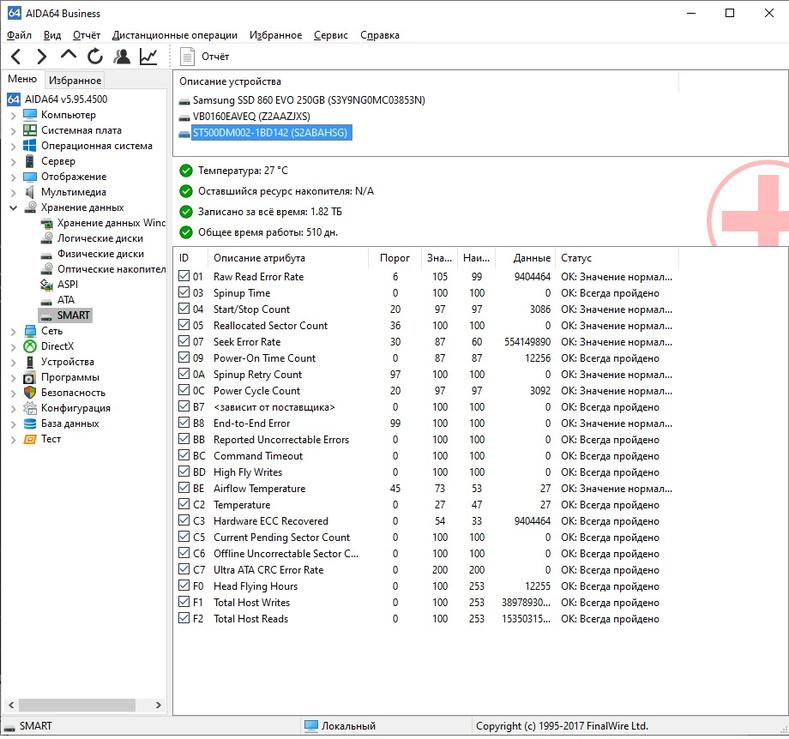Image resolution: width=789 pixels, height=739 pixels.
Task: Select the Устройства devices icon
Action: (x=30, y=362)
